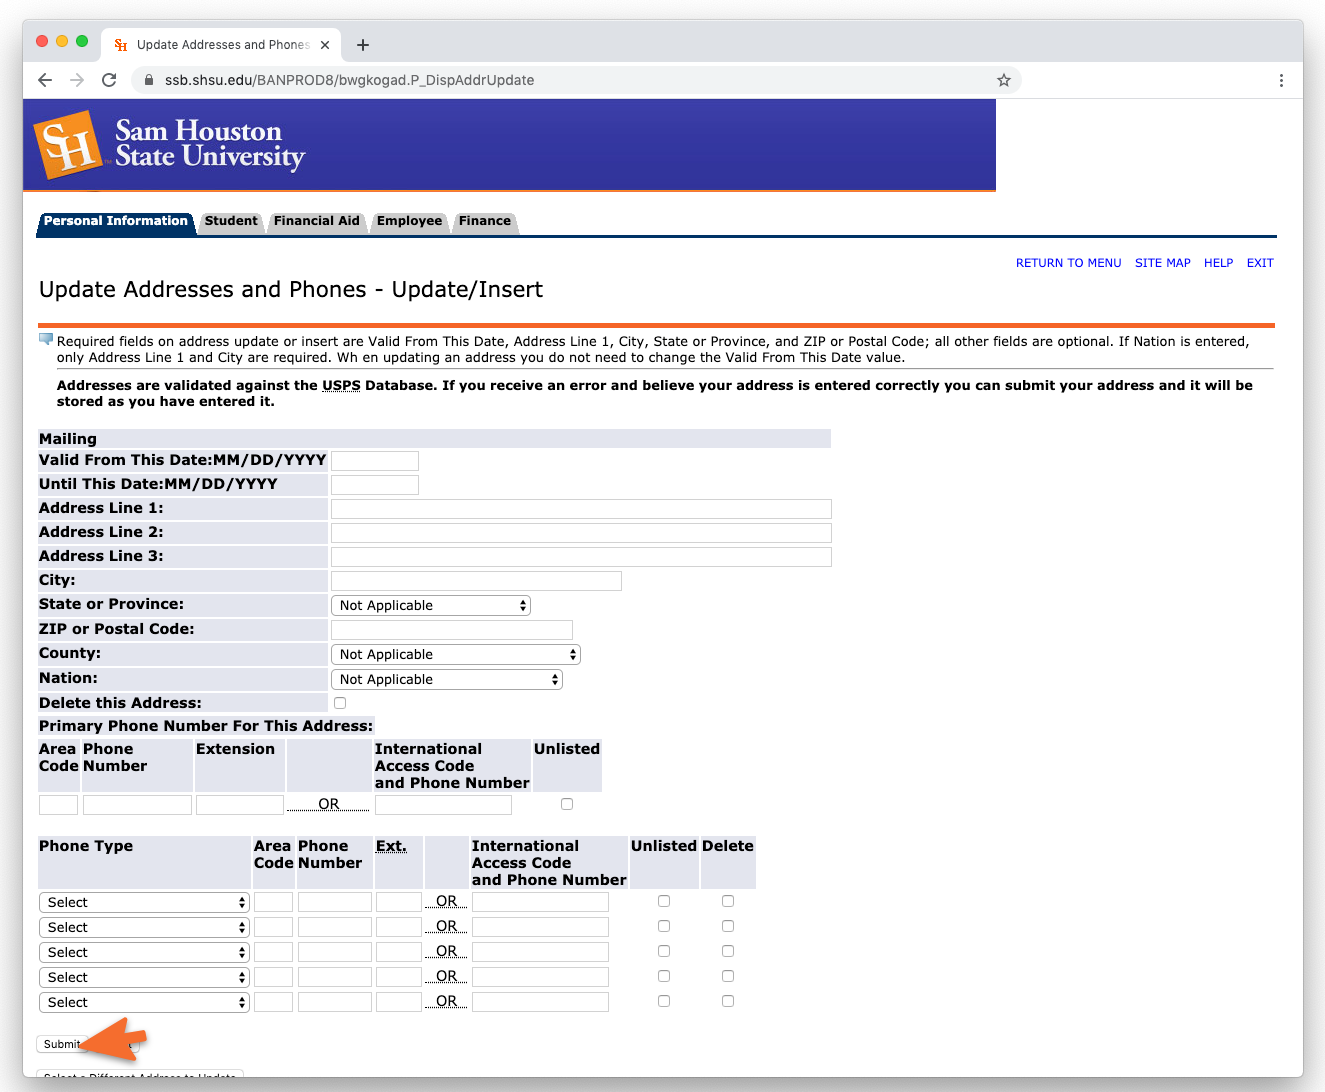Check the Delete this Address checkbox
Viewport: 1325px width, 1092px height.
[x=340, y=703]
